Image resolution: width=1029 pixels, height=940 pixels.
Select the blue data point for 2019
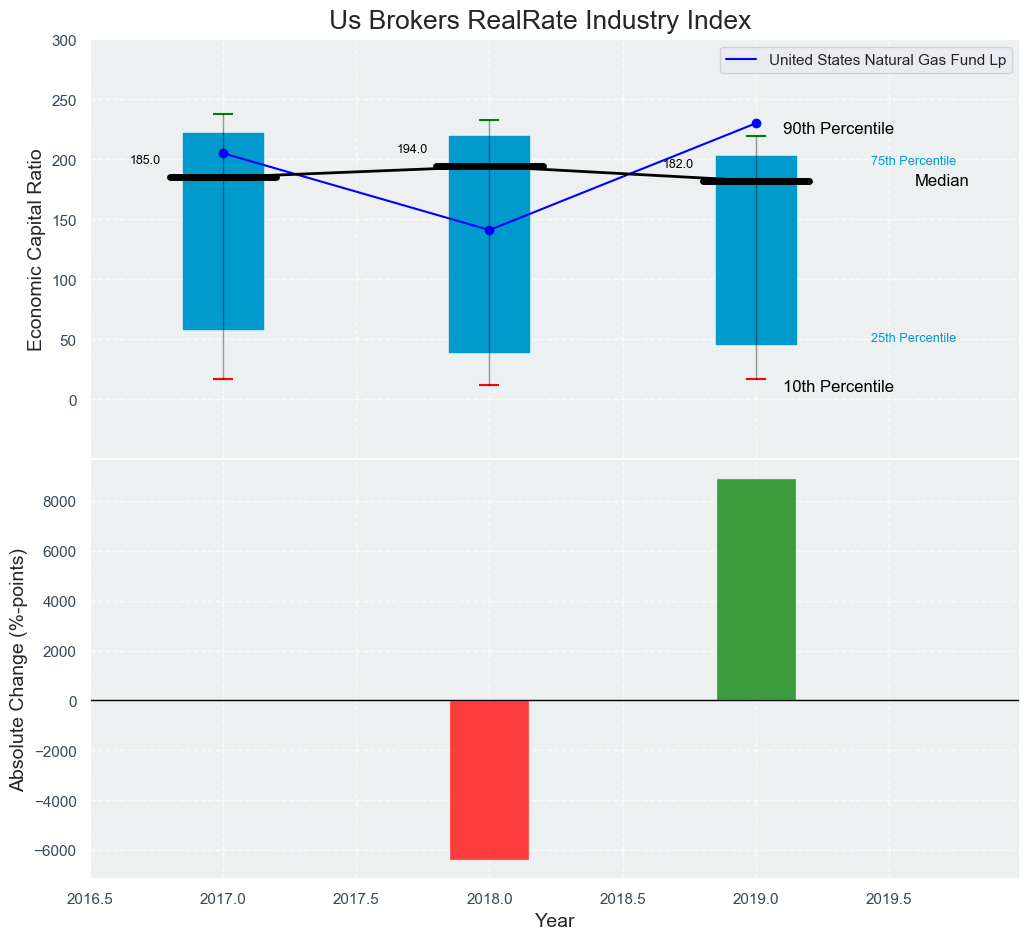(x=756, y=124)
